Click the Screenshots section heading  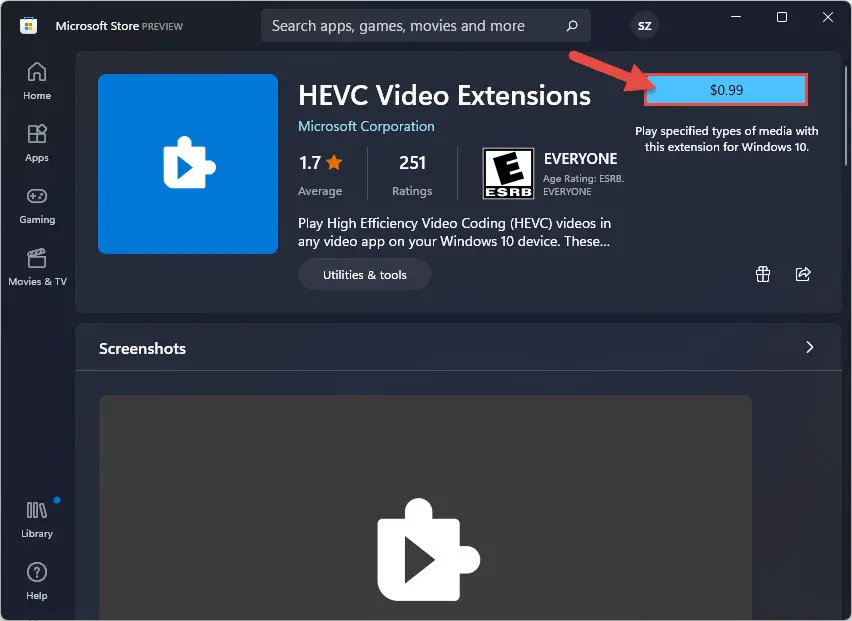tap(142, 348)
